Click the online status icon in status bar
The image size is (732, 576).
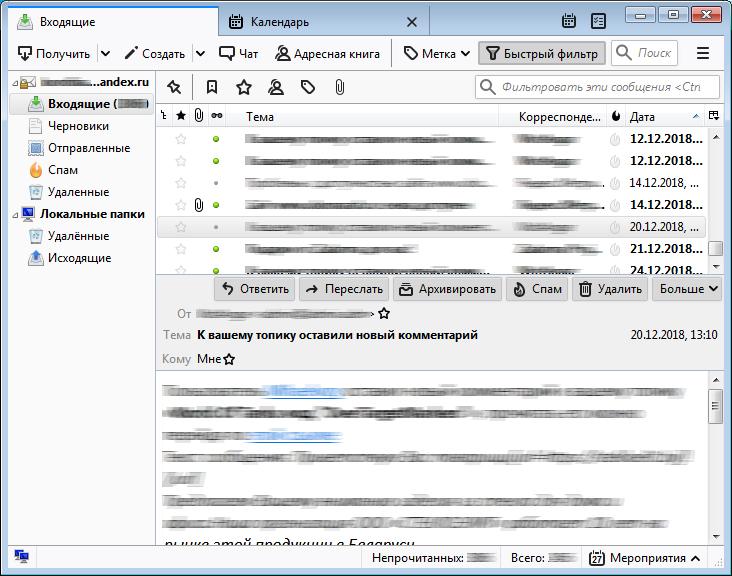[21, 558]
